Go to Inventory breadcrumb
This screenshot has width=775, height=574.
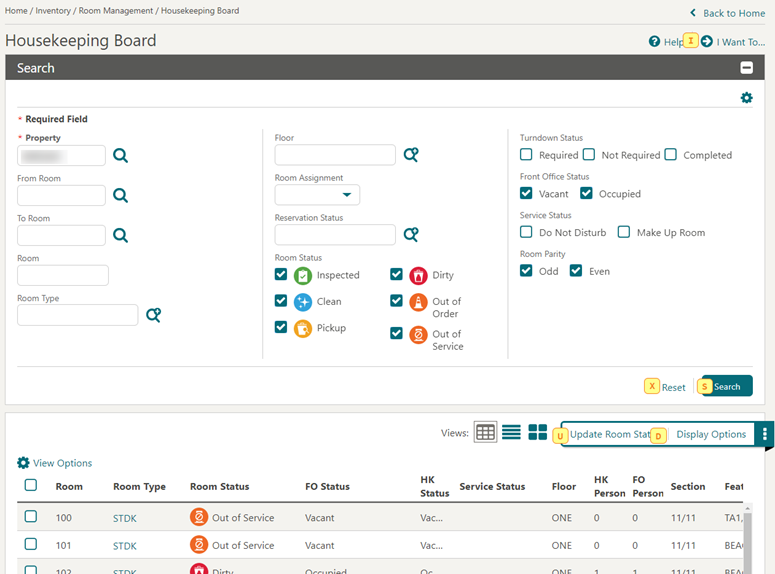click(x=53, y=10)
